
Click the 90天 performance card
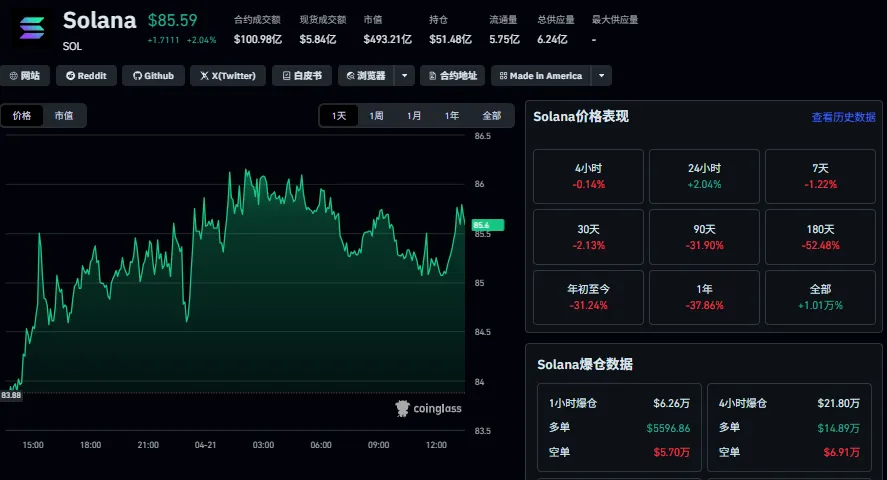(x=704, y=237)
